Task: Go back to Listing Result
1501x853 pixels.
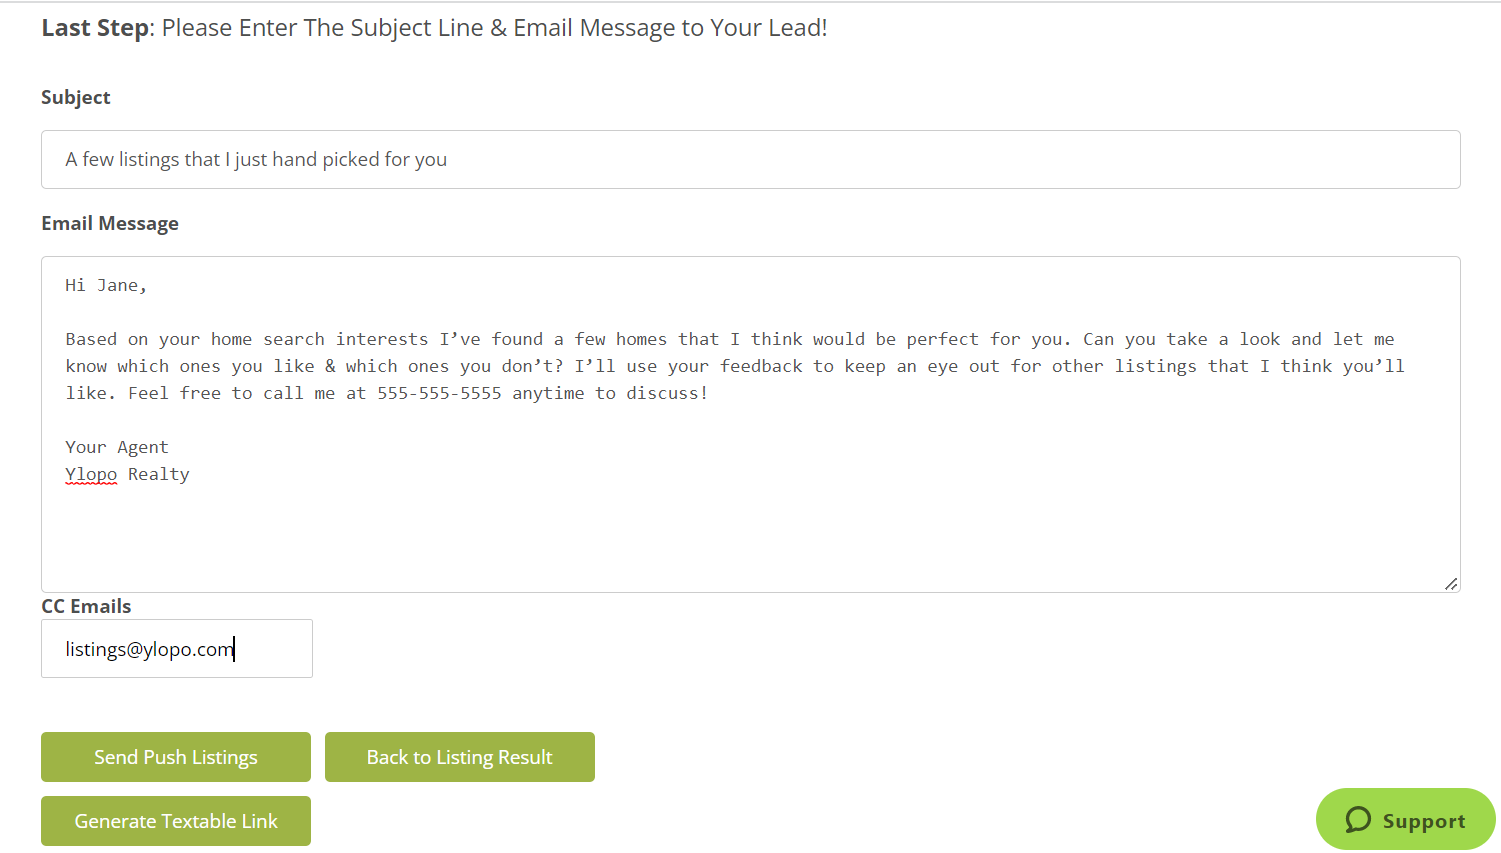Action: [460, 757]
